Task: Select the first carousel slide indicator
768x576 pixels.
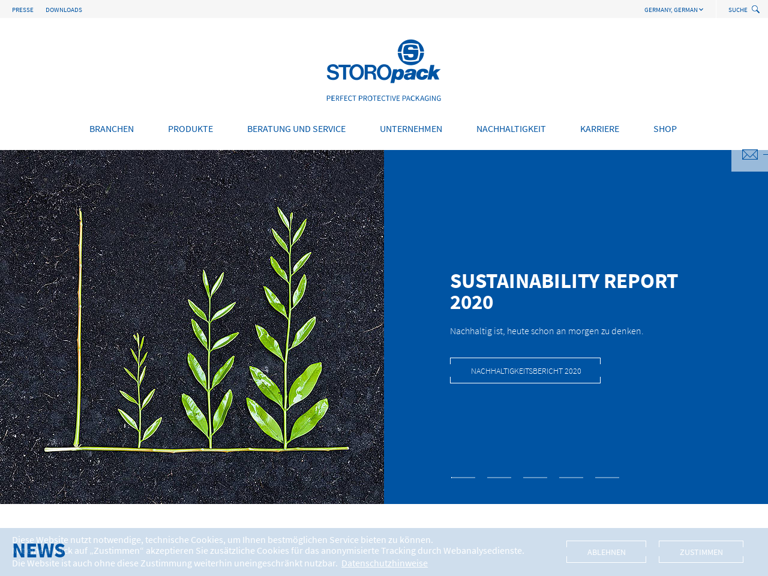Action: [463, 477]
